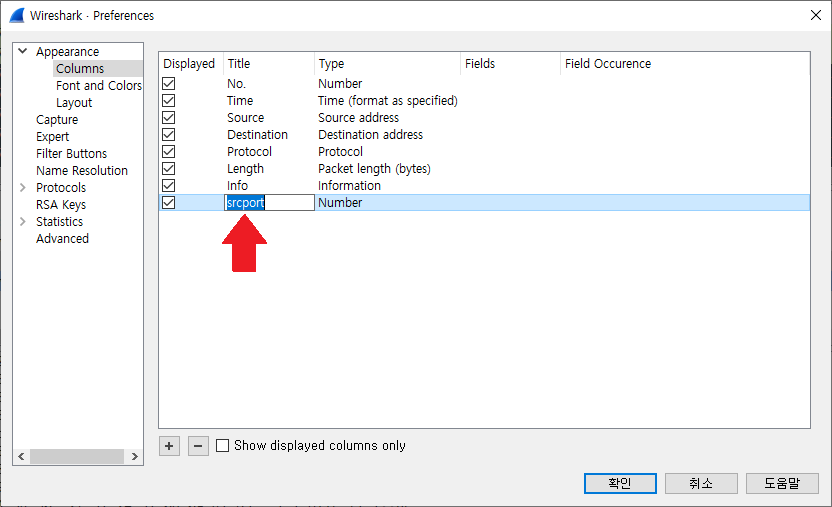Click the plus button to add column
The image size is (832, 507).
coord(169,446)
